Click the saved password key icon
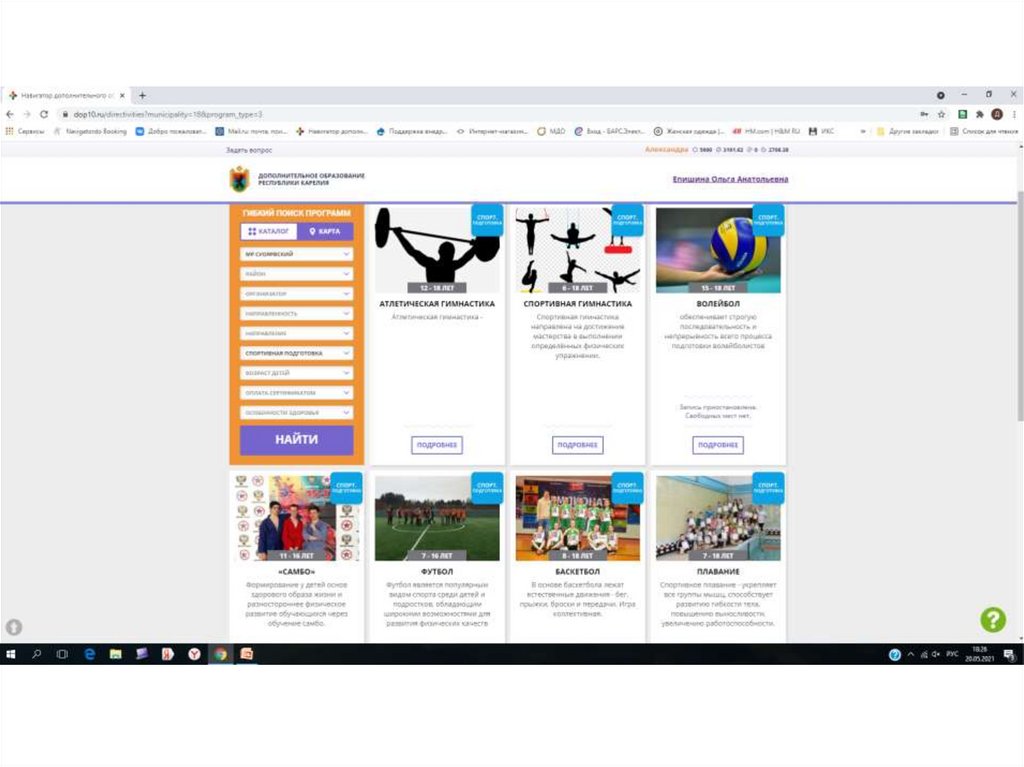 click(924, 114)
